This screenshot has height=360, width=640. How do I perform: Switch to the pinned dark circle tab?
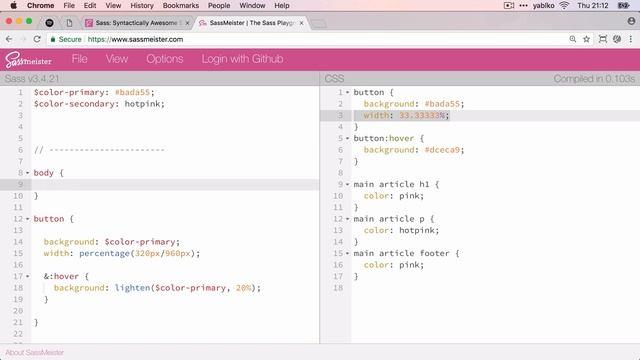click(49, 23)
